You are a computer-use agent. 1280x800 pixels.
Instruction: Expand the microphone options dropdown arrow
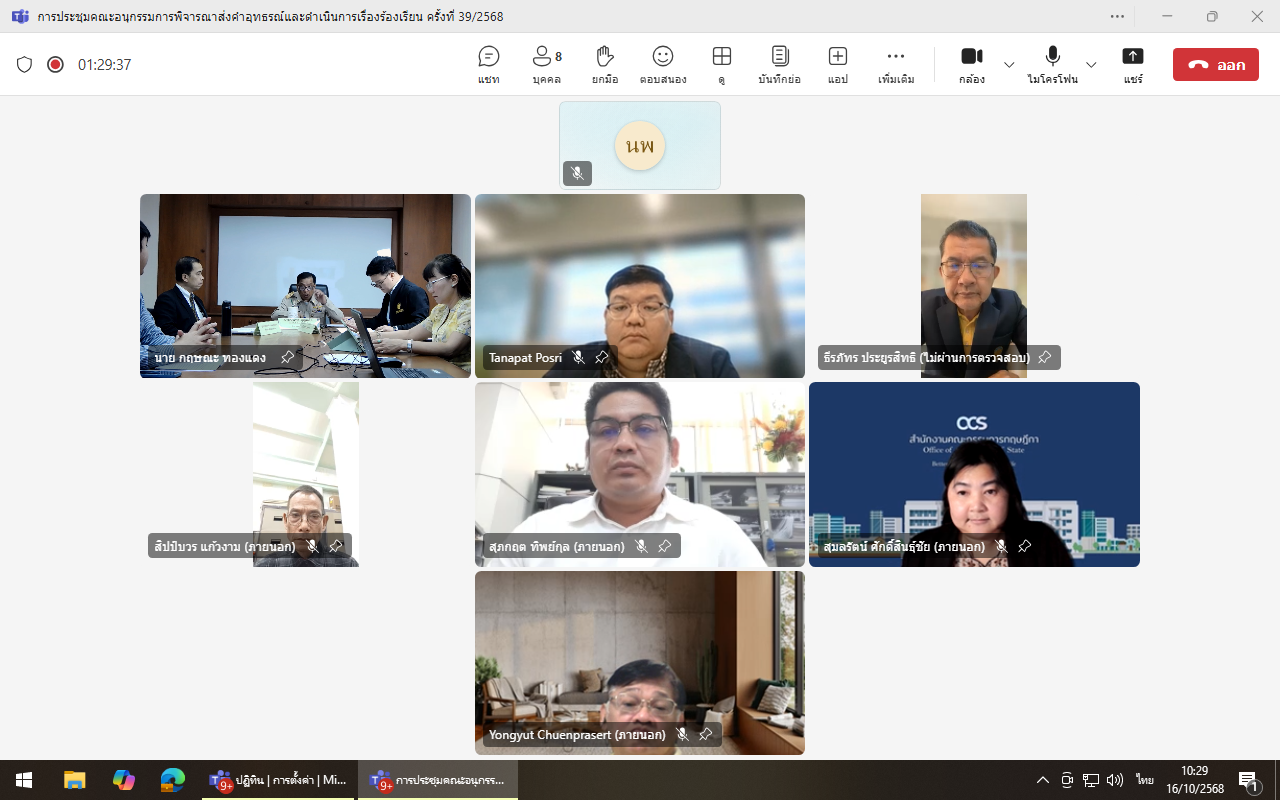click(x=1091, y=65)
